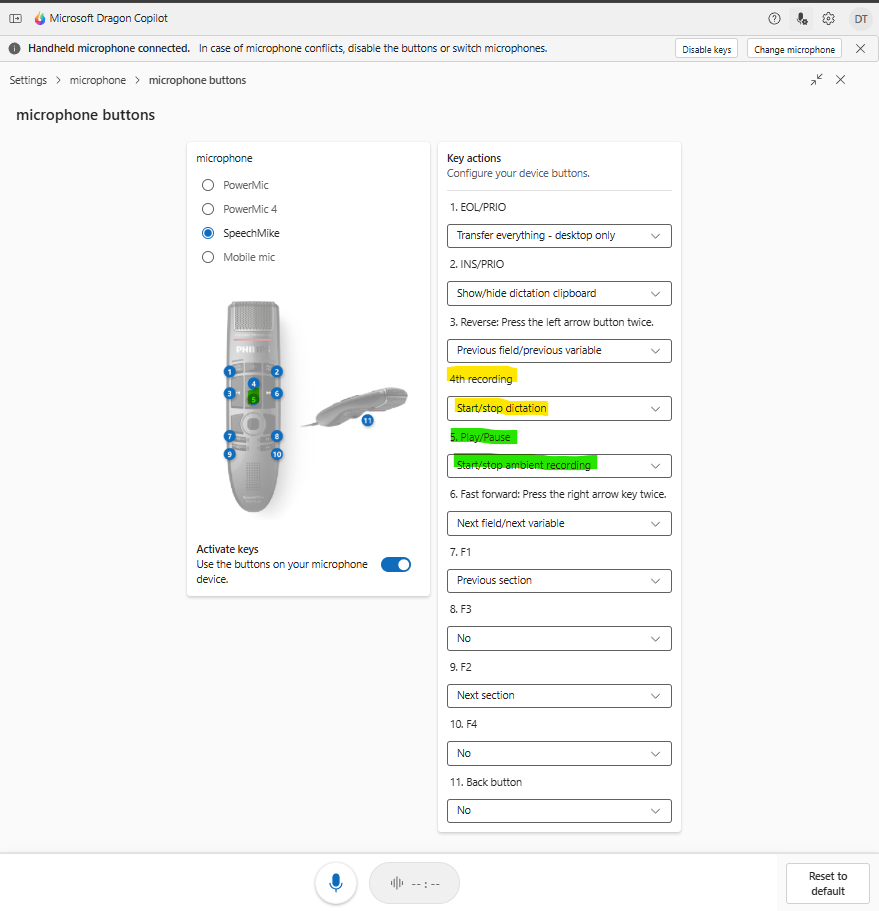Image resolution: width=879 pixels, height=911 pixels.
Task: Click the SpeechMike front view image
Action: tap(253, 407)
